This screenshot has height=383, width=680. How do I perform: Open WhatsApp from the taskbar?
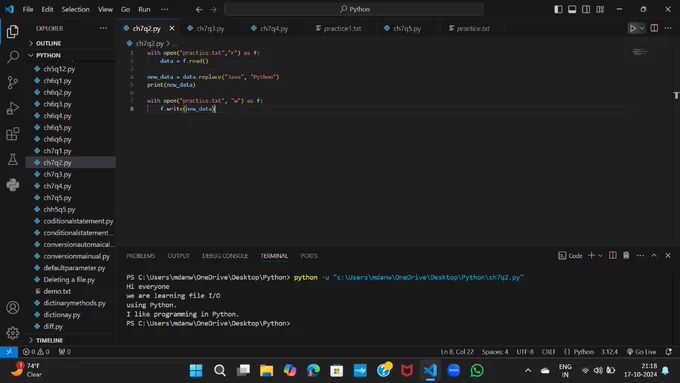pos(477,370)
